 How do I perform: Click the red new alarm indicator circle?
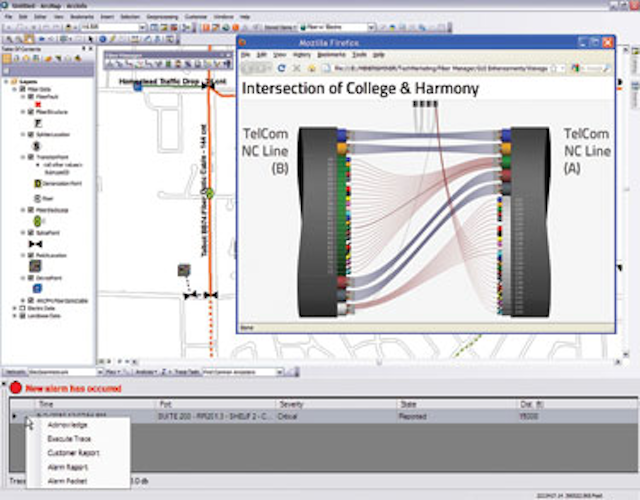[x=16, y=388]
